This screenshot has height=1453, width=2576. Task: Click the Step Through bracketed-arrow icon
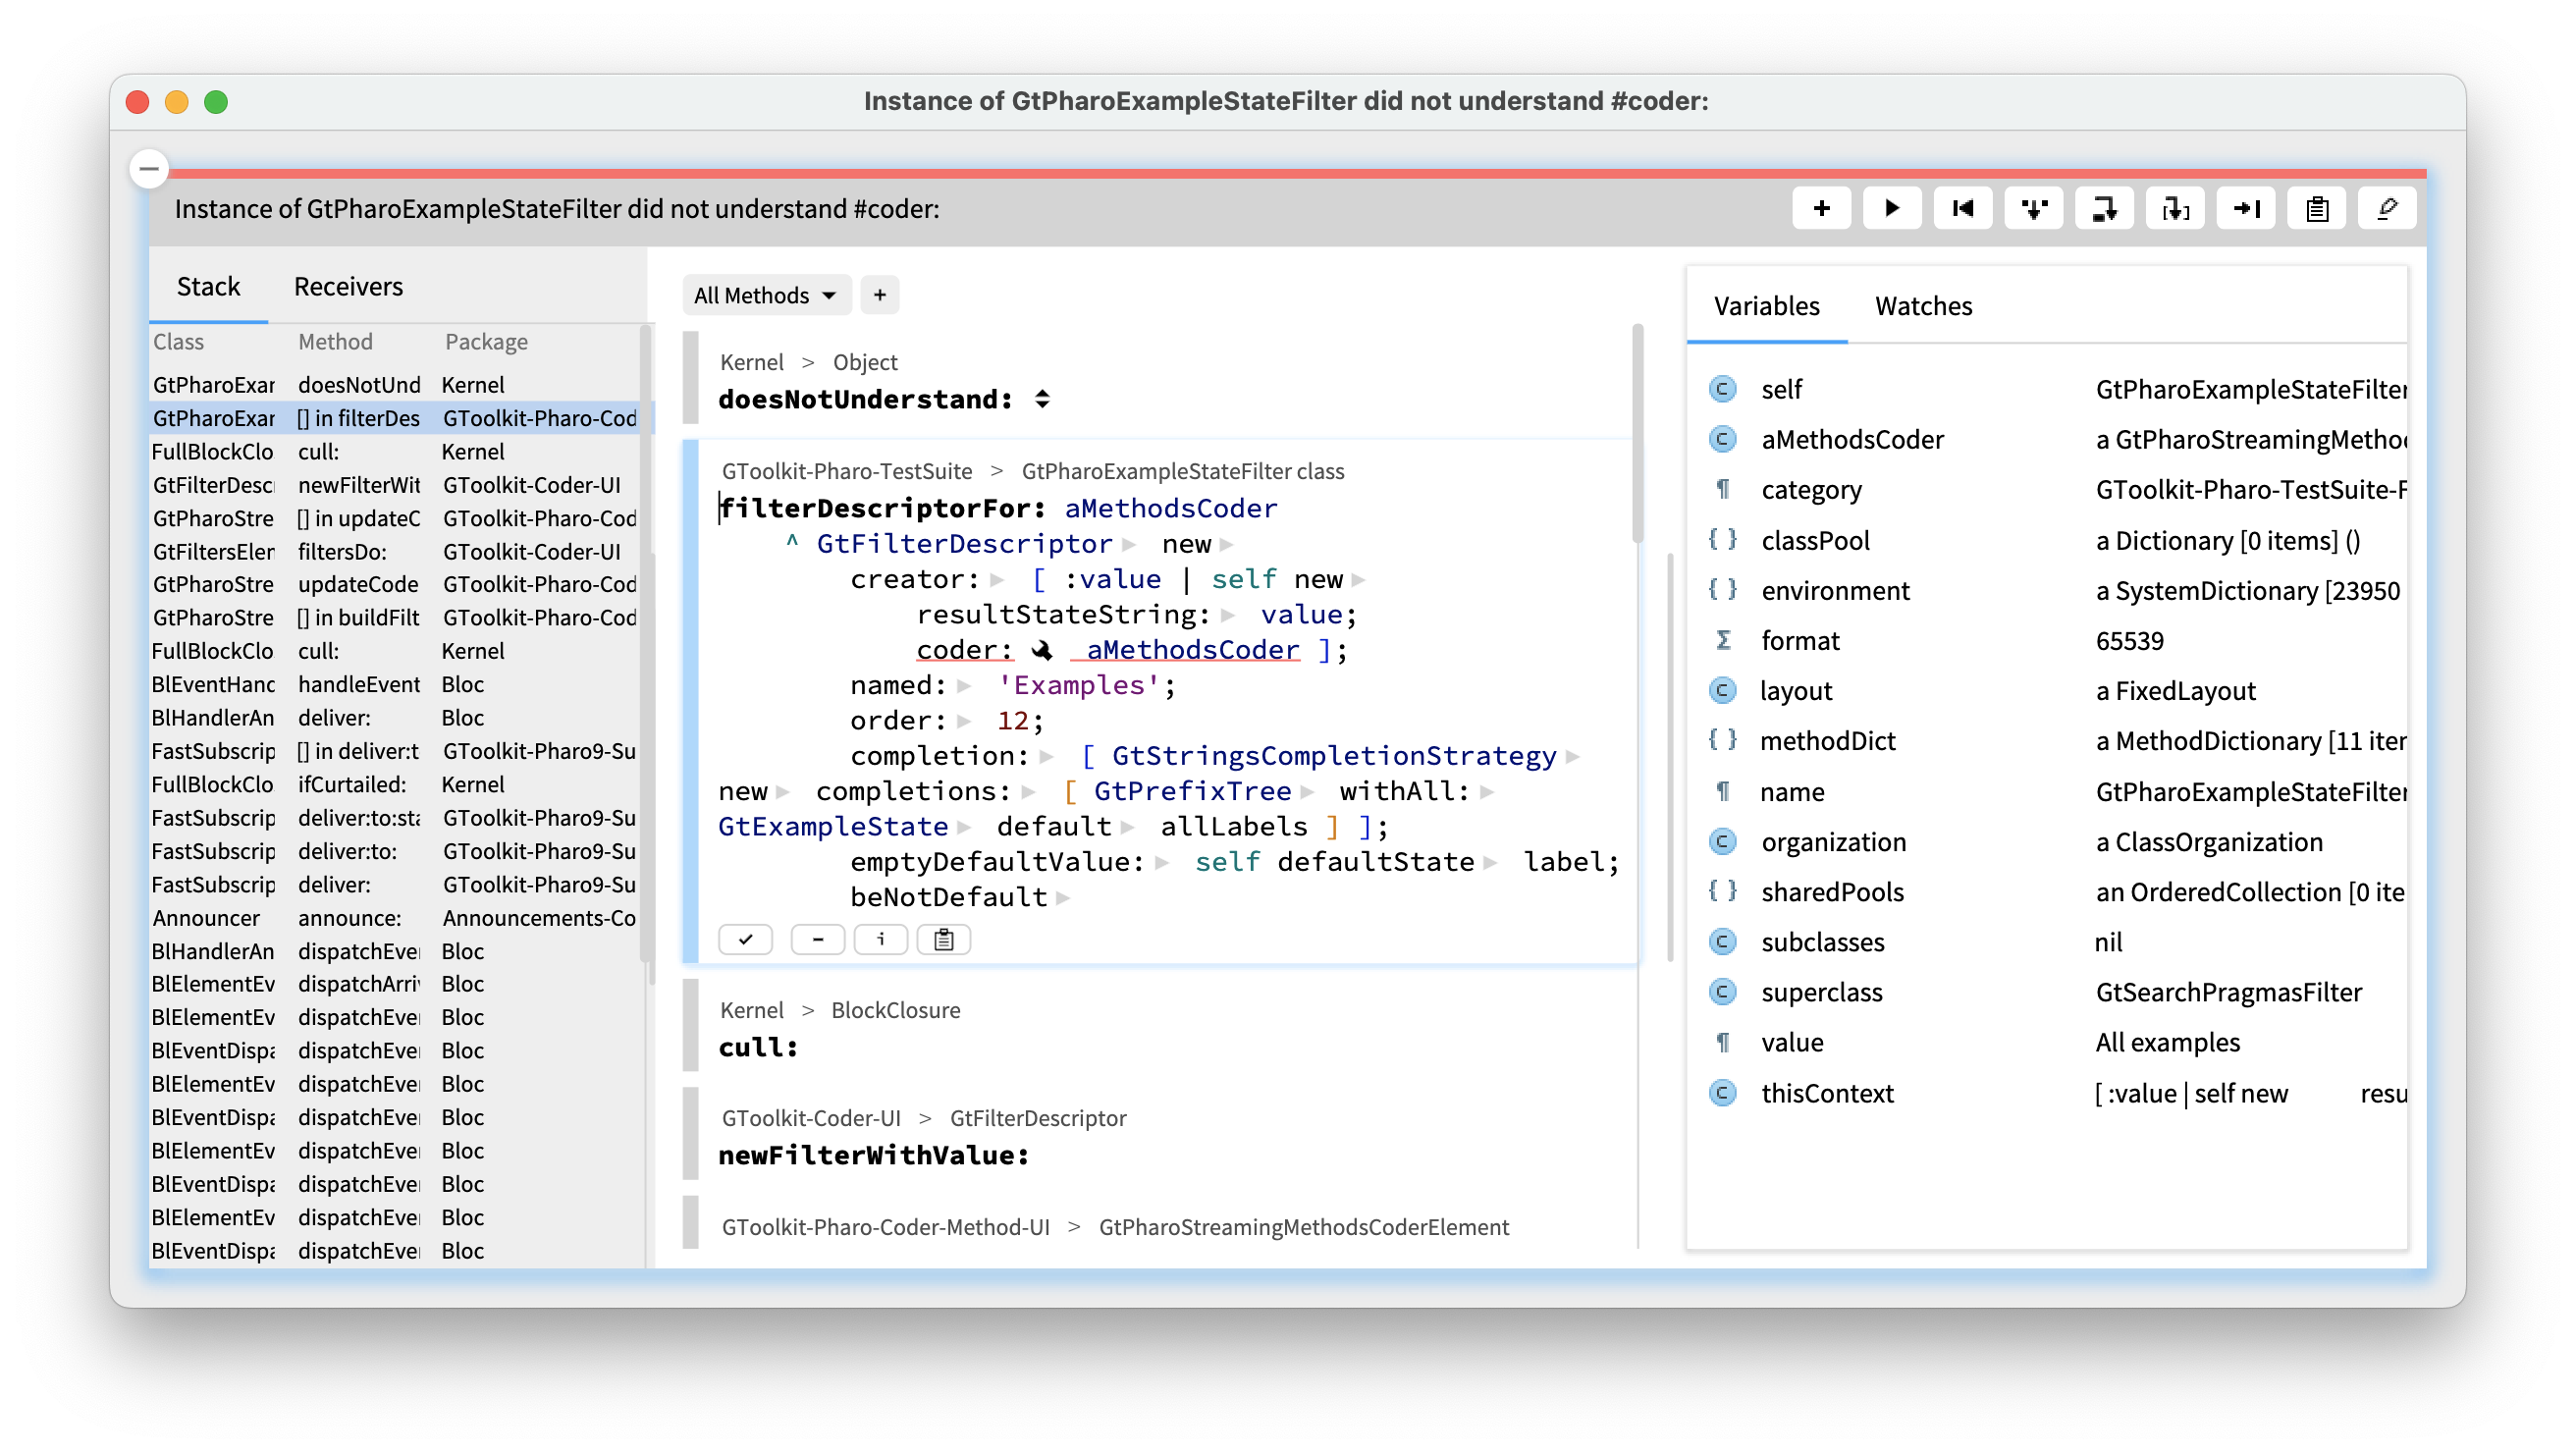[2175, 208]
